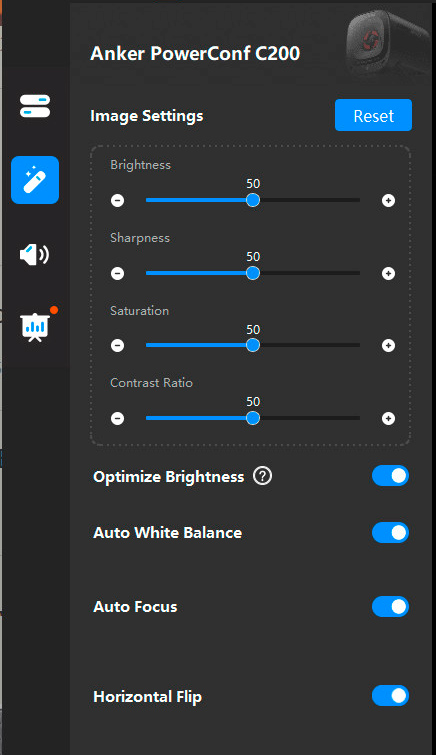
Task: Disable the Horizontal Flip switch
Action: coord(390,696)
